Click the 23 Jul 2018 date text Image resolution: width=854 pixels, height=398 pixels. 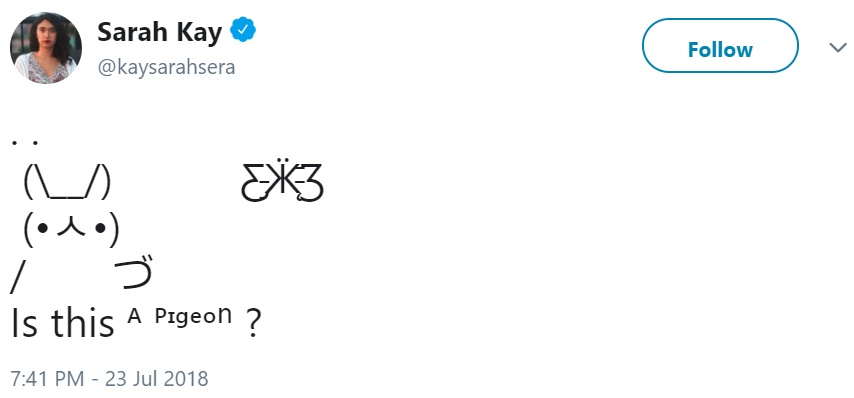coord(157,378)
